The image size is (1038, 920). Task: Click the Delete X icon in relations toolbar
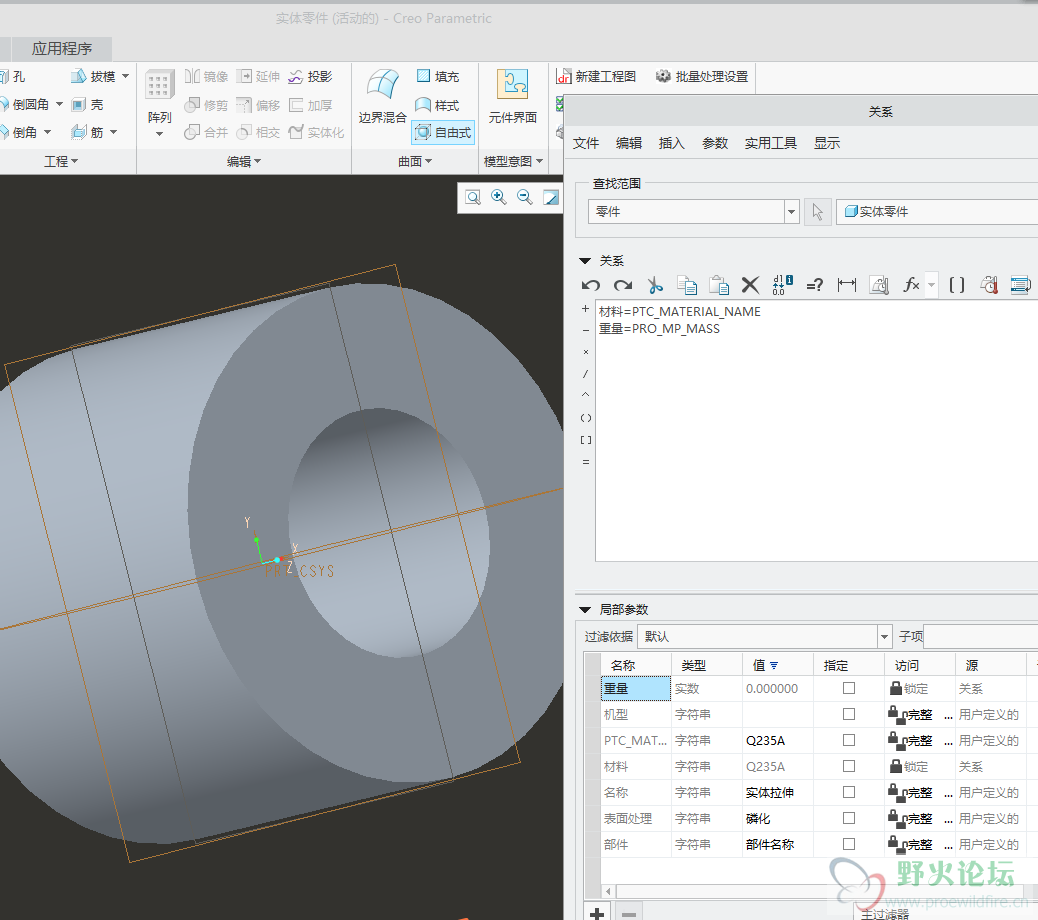pyautogui.click(x=750, y=285)
